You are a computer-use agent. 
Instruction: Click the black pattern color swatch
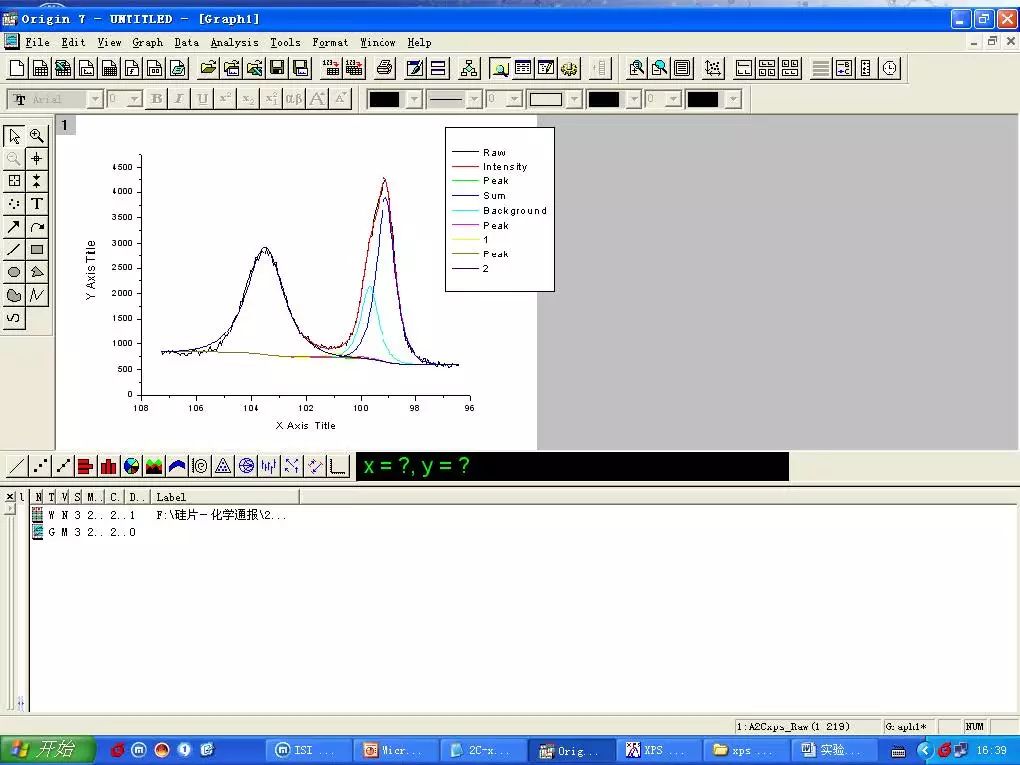pos(604,99)
